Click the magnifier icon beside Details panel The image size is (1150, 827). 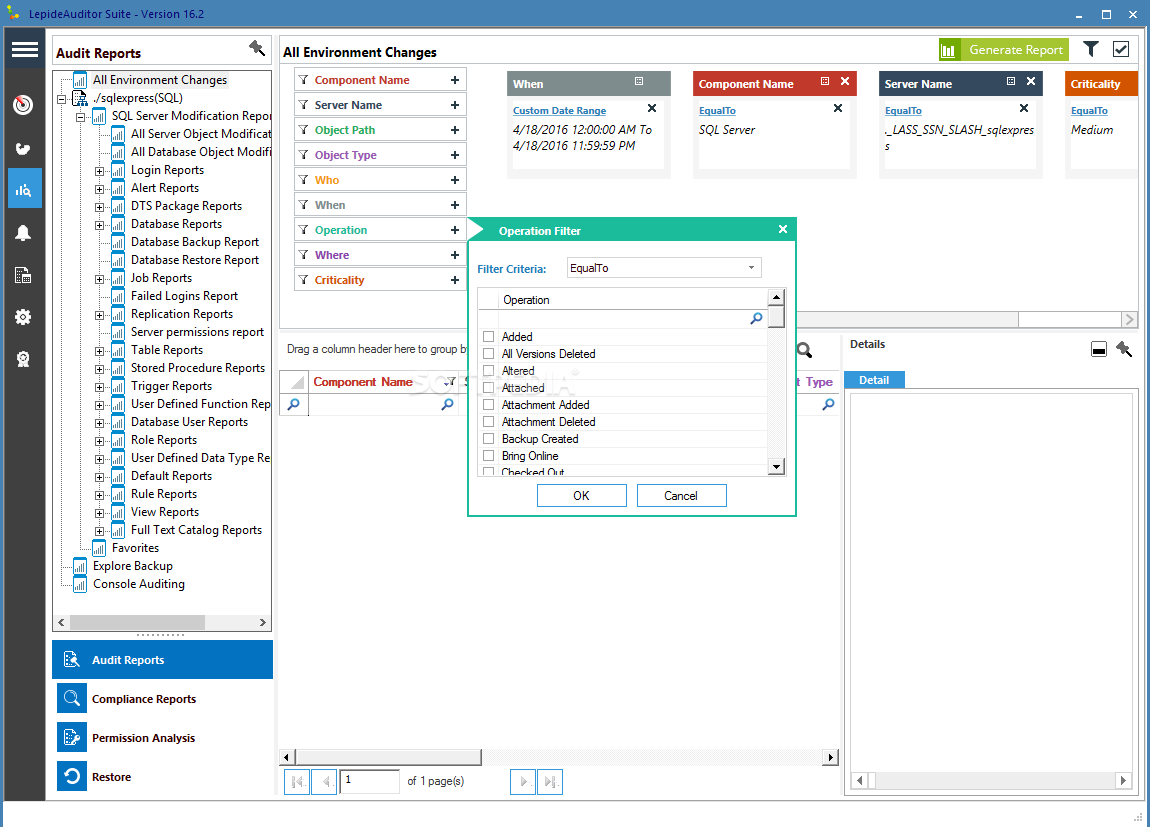[x=805, y=350]
